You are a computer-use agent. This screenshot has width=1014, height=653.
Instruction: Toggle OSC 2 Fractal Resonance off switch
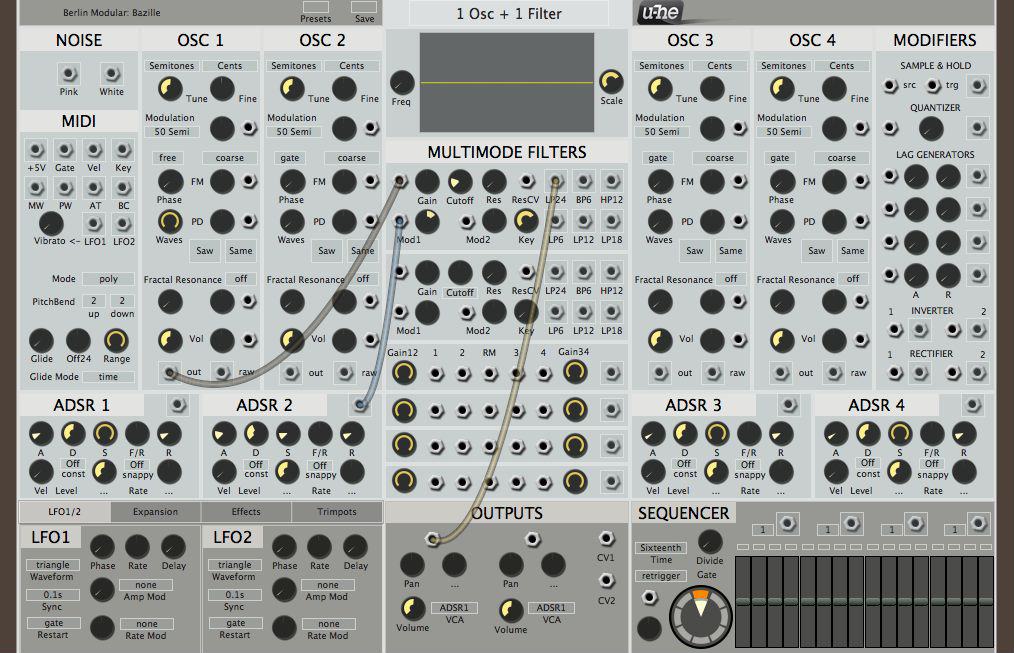point(363,279)
